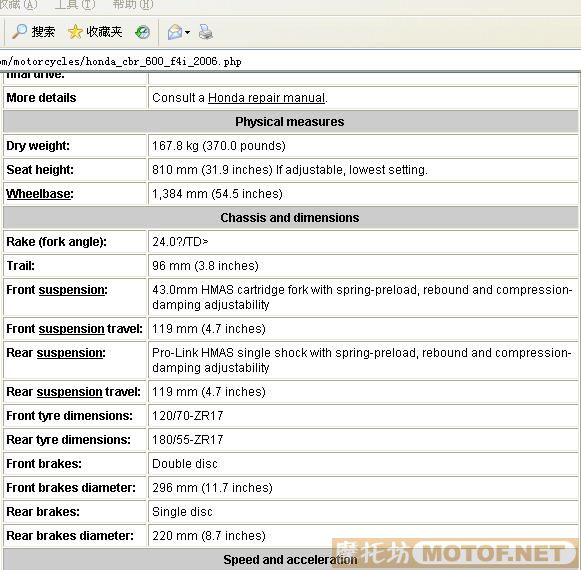Click the address bar URL field

(290, 61)
